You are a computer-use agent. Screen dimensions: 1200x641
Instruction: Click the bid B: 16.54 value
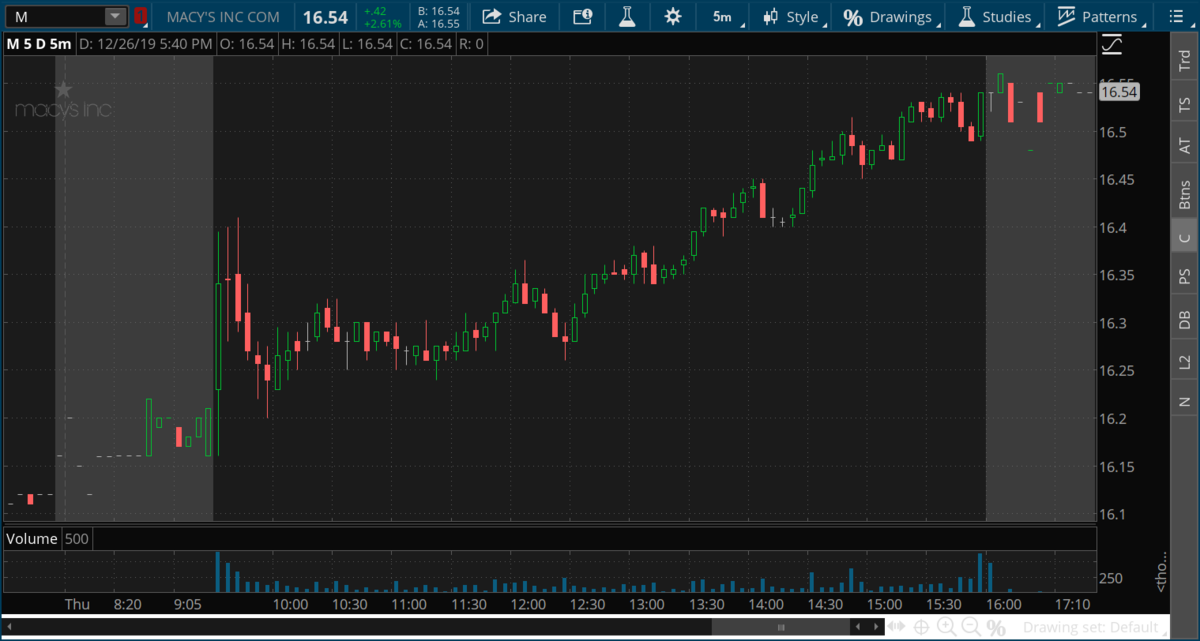[439, 11]
